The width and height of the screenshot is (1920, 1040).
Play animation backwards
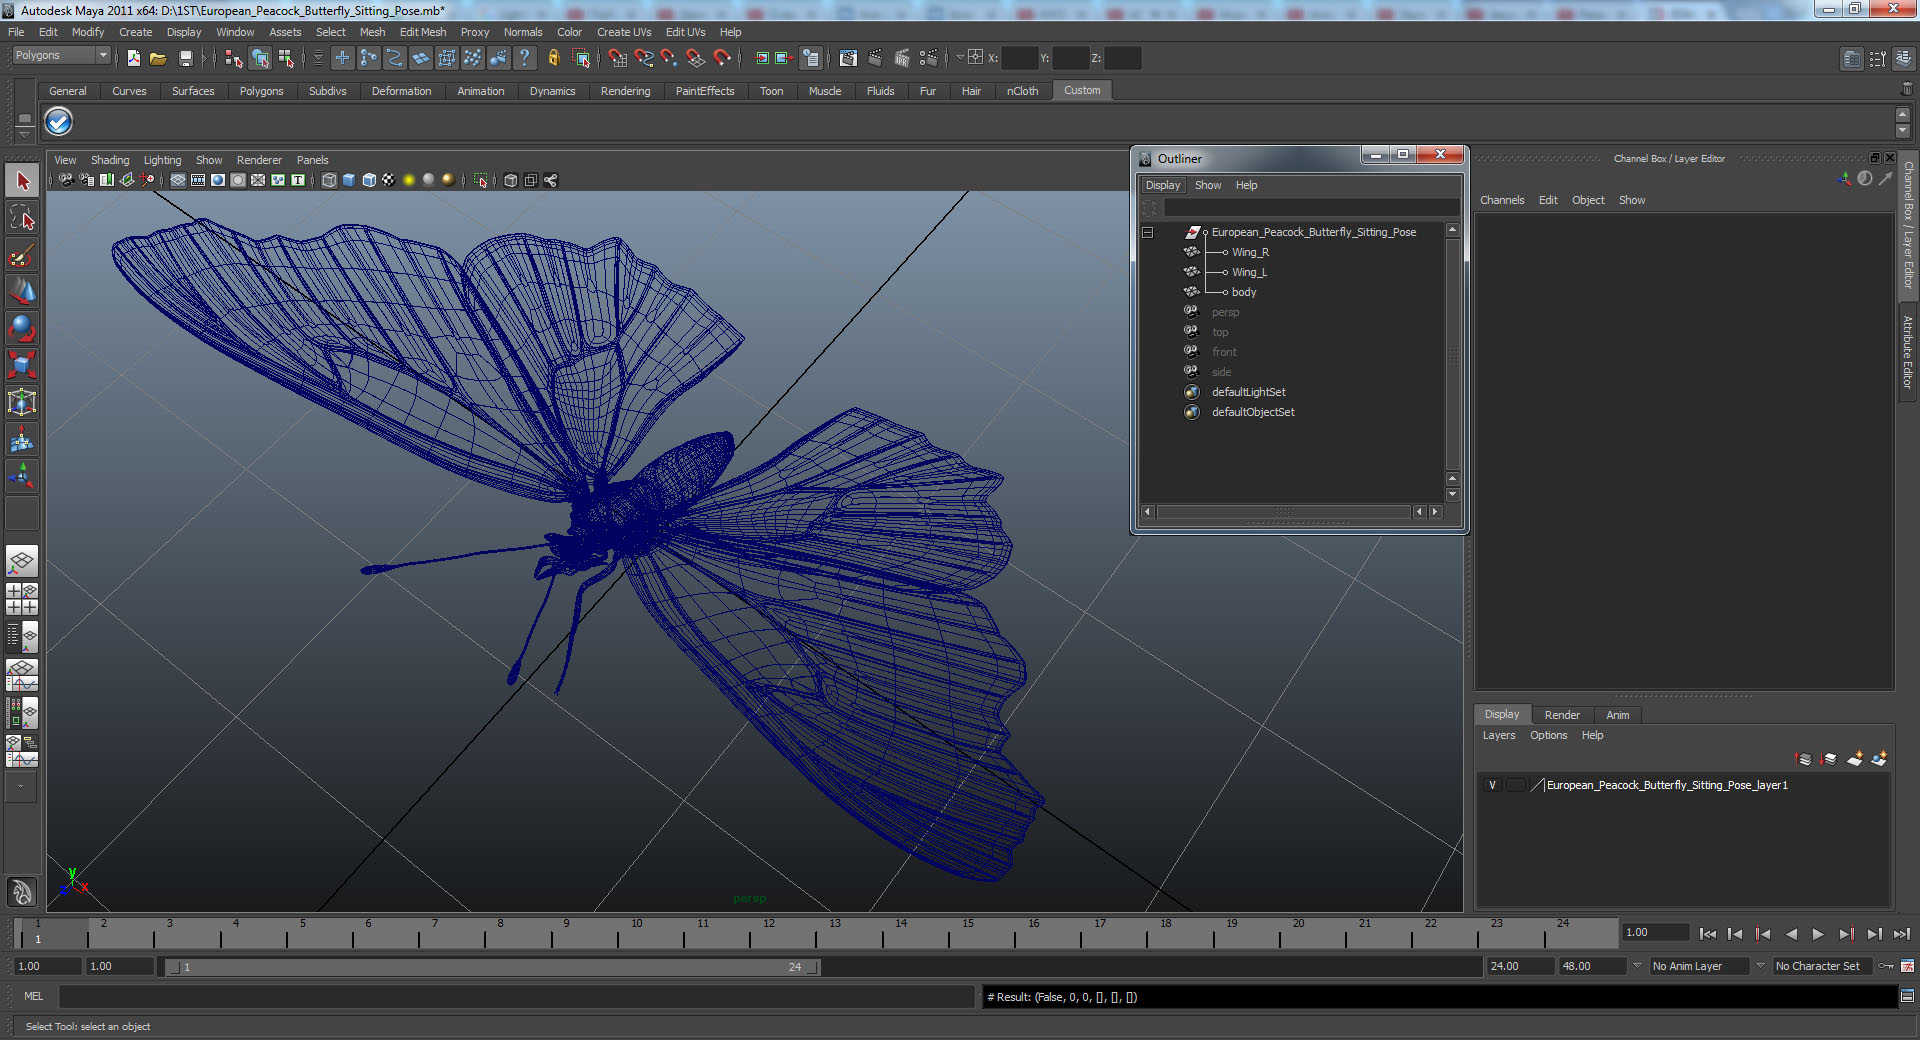[x=1791, y=934]
